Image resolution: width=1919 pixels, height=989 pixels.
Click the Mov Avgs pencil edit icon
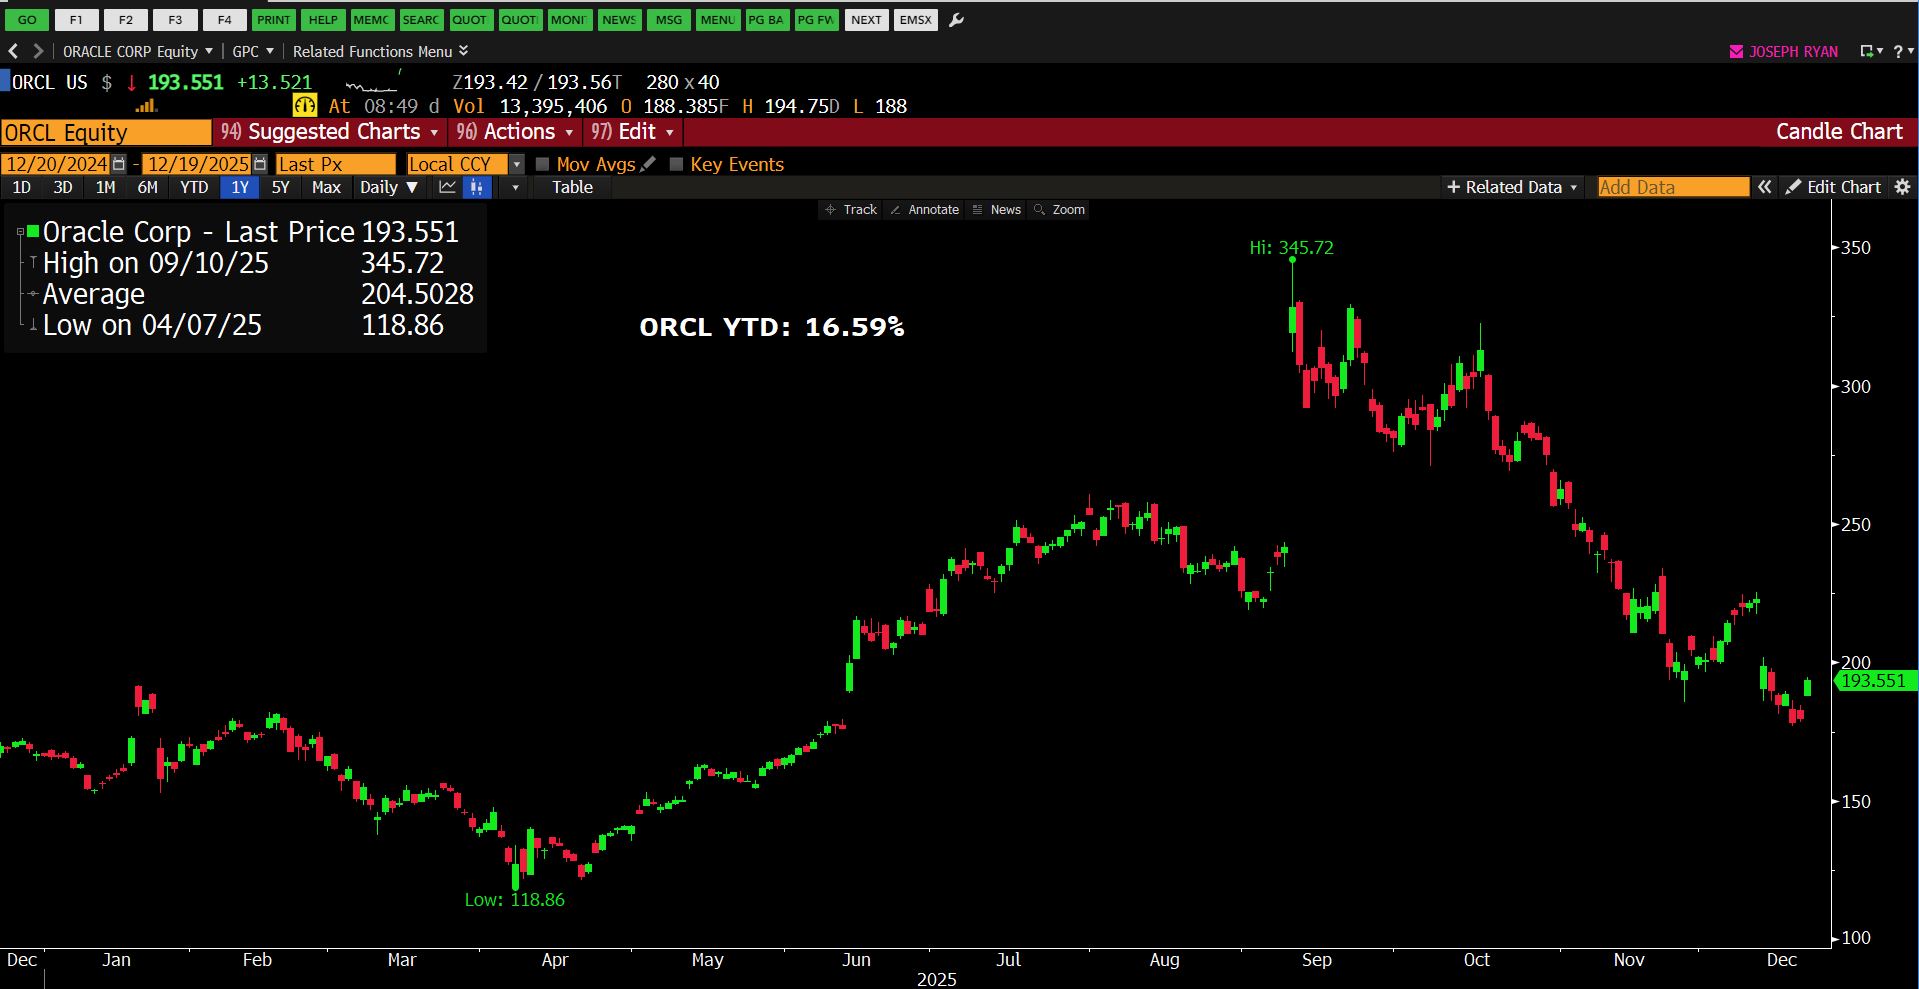point(648,164)
